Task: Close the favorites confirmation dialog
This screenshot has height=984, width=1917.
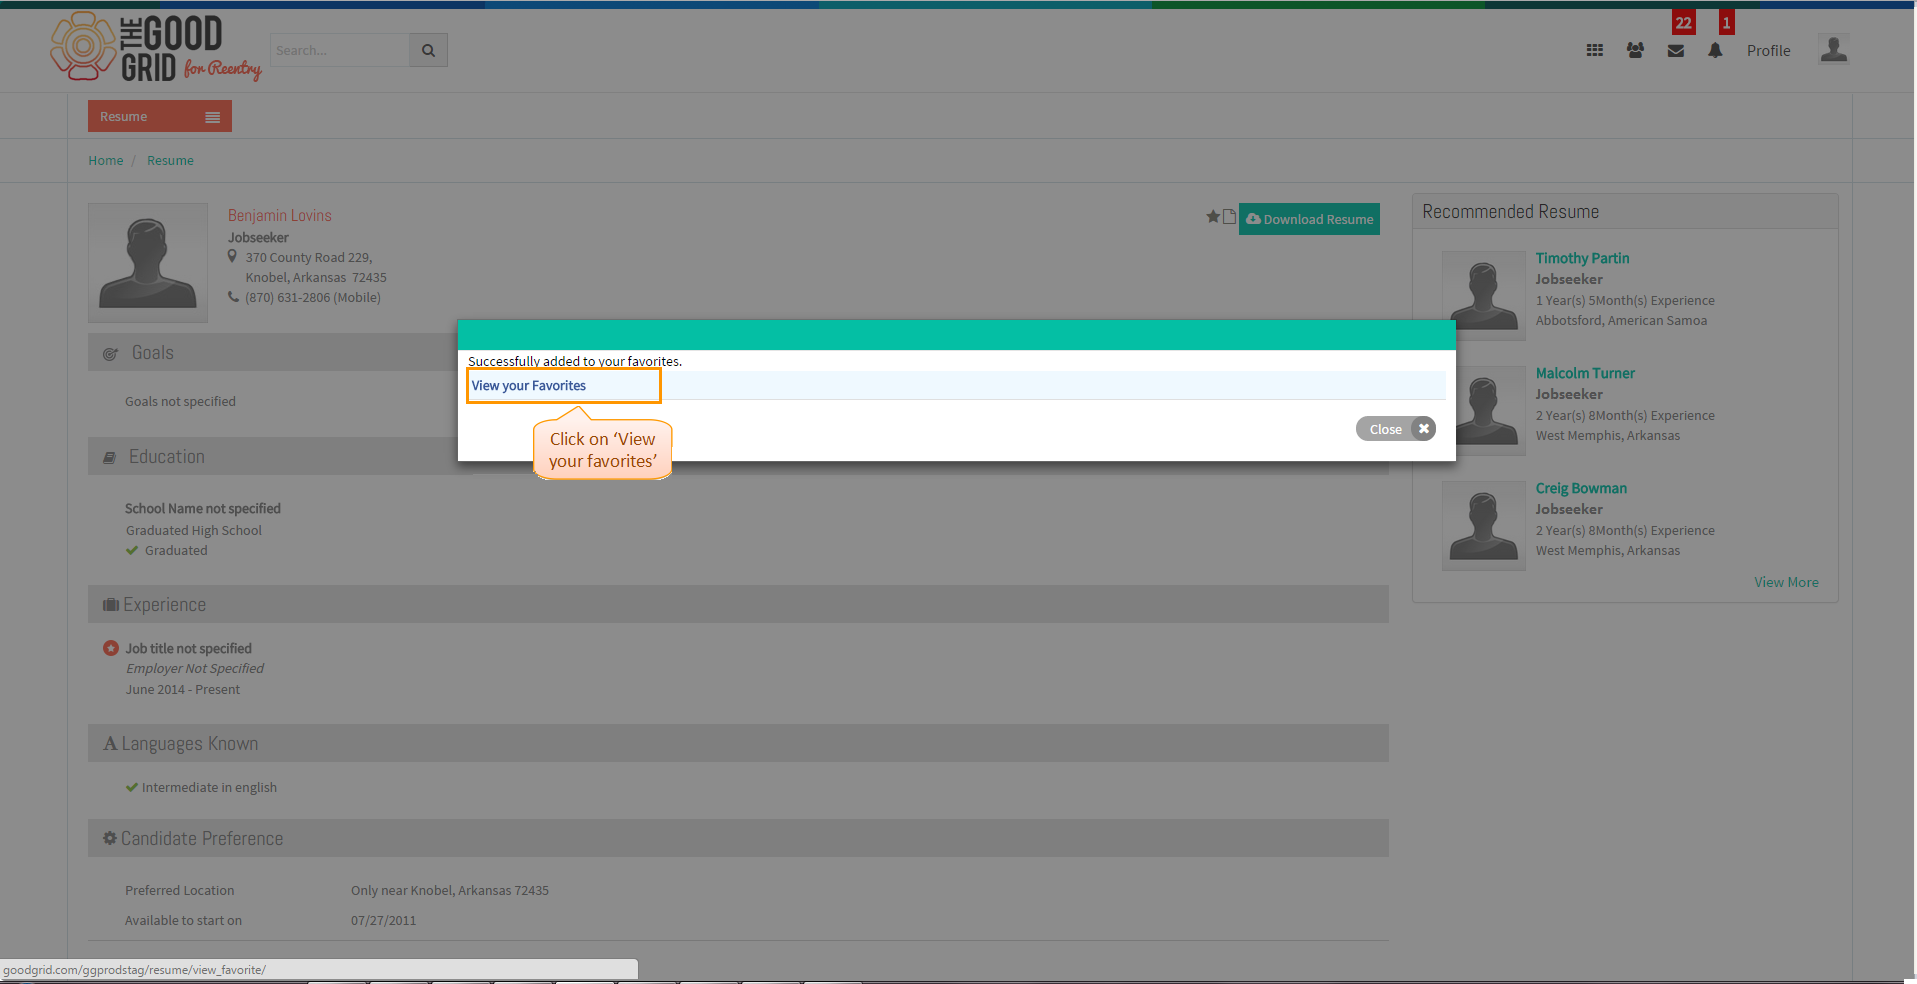Action: point(1395,429)
